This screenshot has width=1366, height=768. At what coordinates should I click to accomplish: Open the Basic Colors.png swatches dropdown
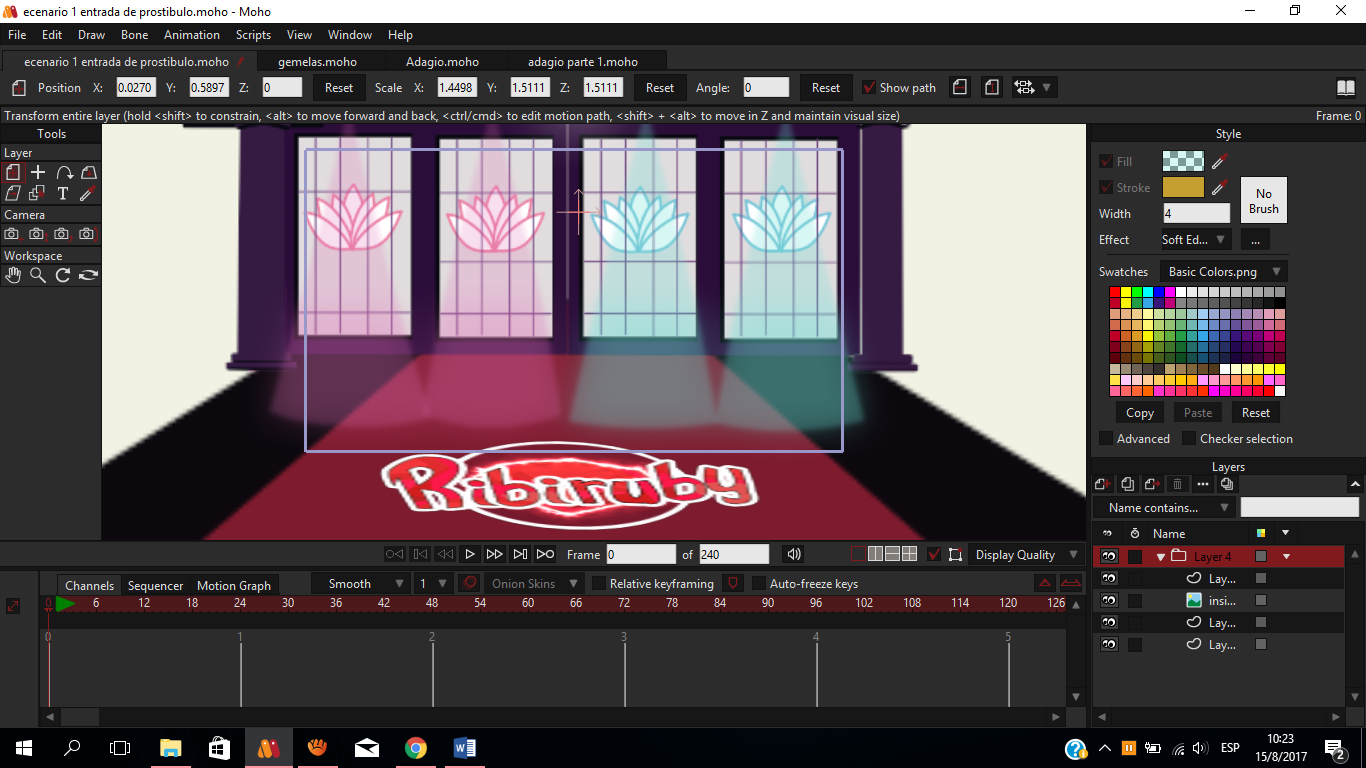click(1223, 272)
